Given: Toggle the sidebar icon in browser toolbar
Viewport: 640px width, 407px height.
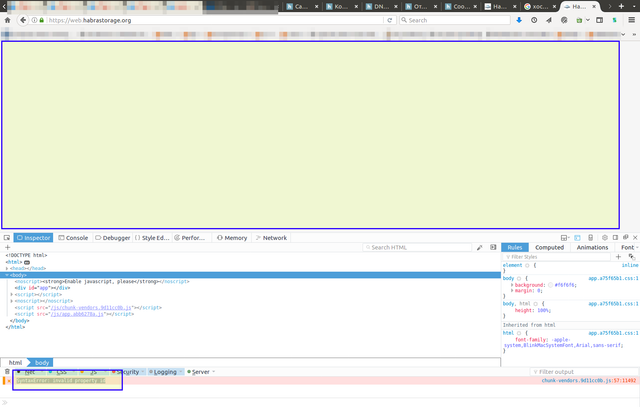Looking at the screenshot, I should [x=599, y=20].
